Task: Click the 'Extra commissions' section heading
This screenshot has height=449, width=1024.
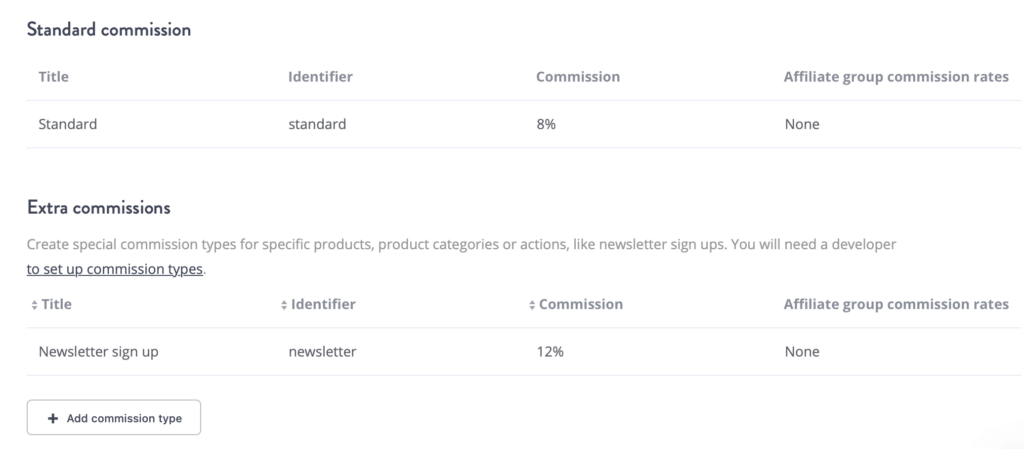Action: coord(98,208)
